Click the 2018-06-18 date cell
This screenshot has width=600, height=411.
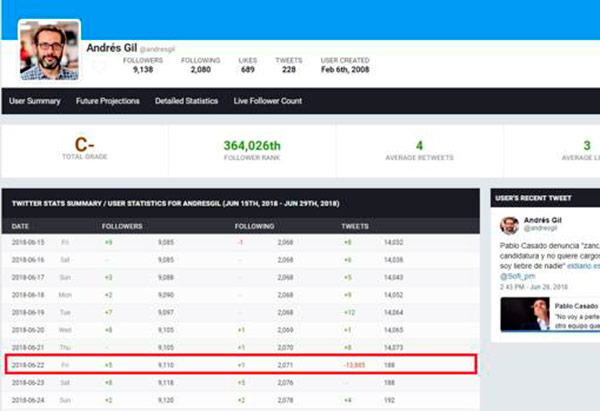pos(28,295)
